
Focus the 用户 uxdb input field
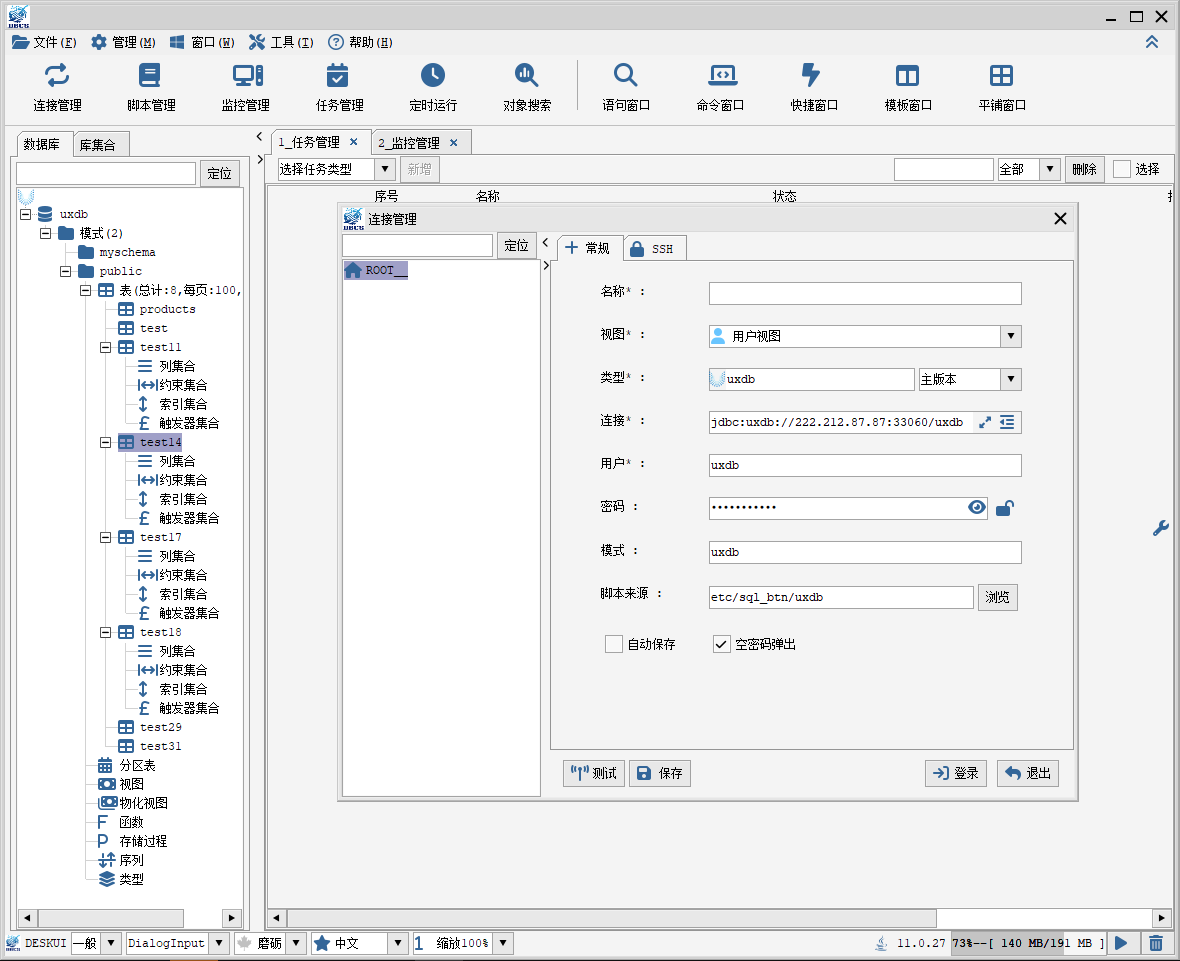coord(865,465)
